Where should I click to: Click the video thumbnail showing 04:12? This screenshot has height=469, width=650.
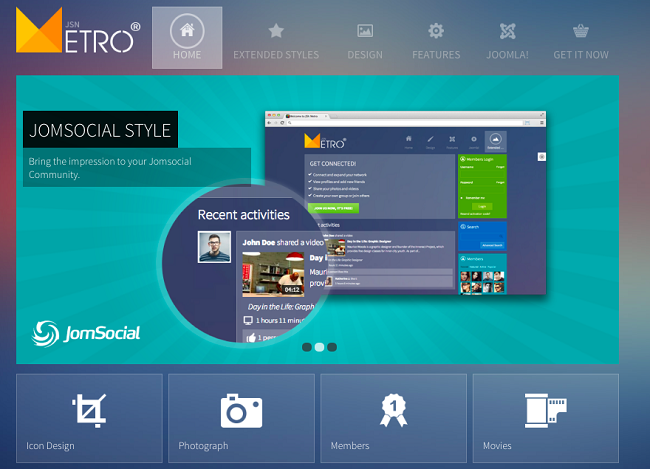[x=273, y=275]
